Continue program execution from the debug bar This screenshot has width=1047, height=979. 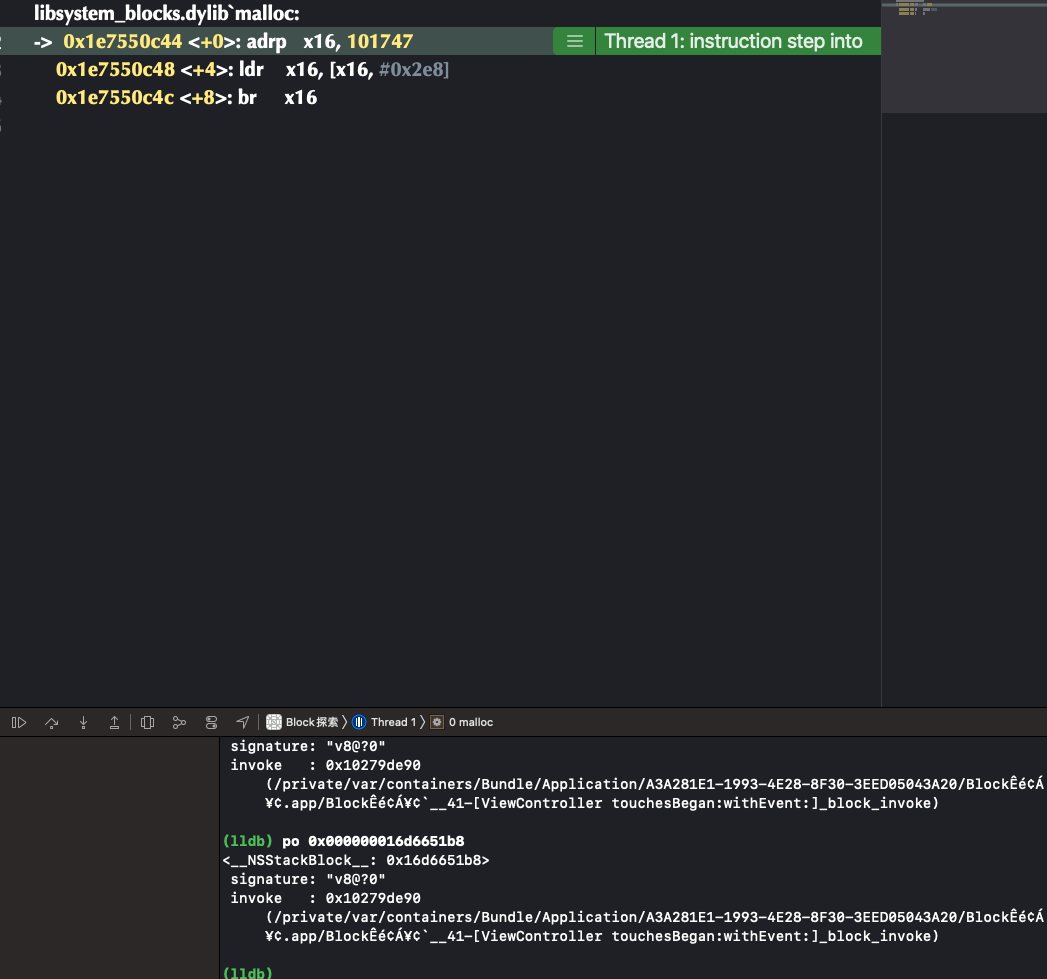(19, 722)
